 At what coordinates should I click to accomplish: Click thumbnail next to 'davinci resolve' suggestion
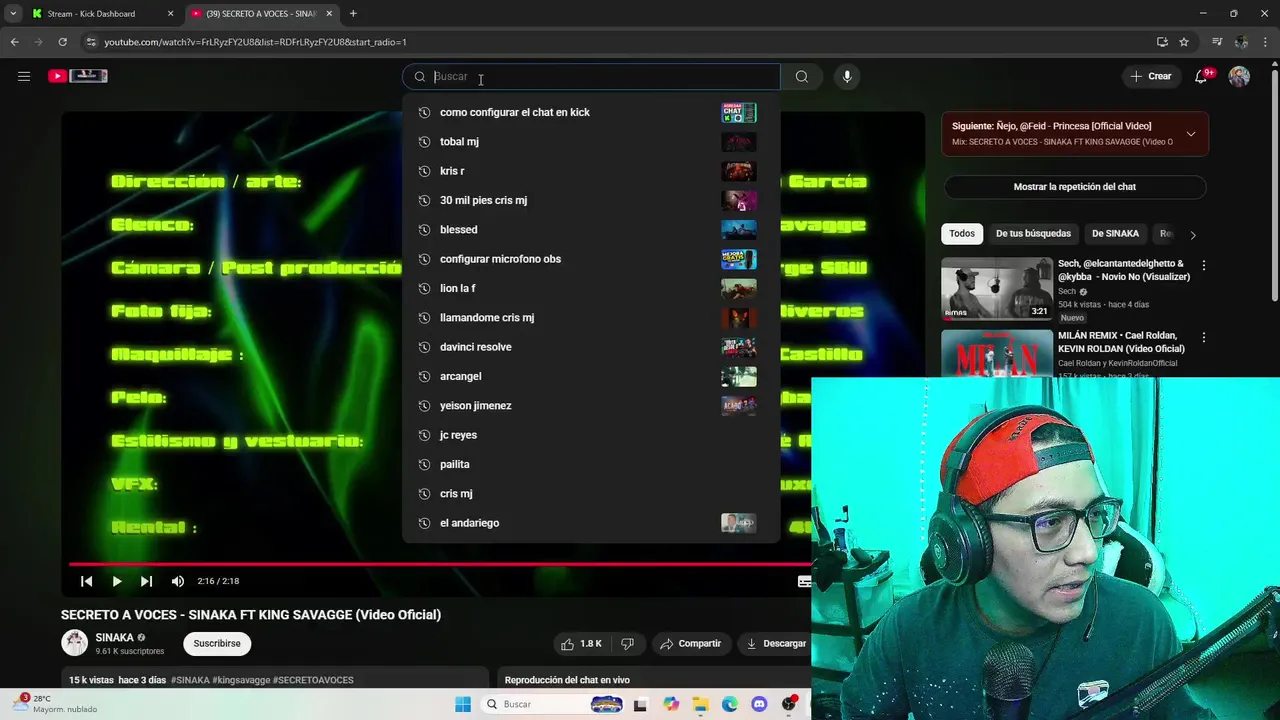pyautogui.click(x=739, y=347)
